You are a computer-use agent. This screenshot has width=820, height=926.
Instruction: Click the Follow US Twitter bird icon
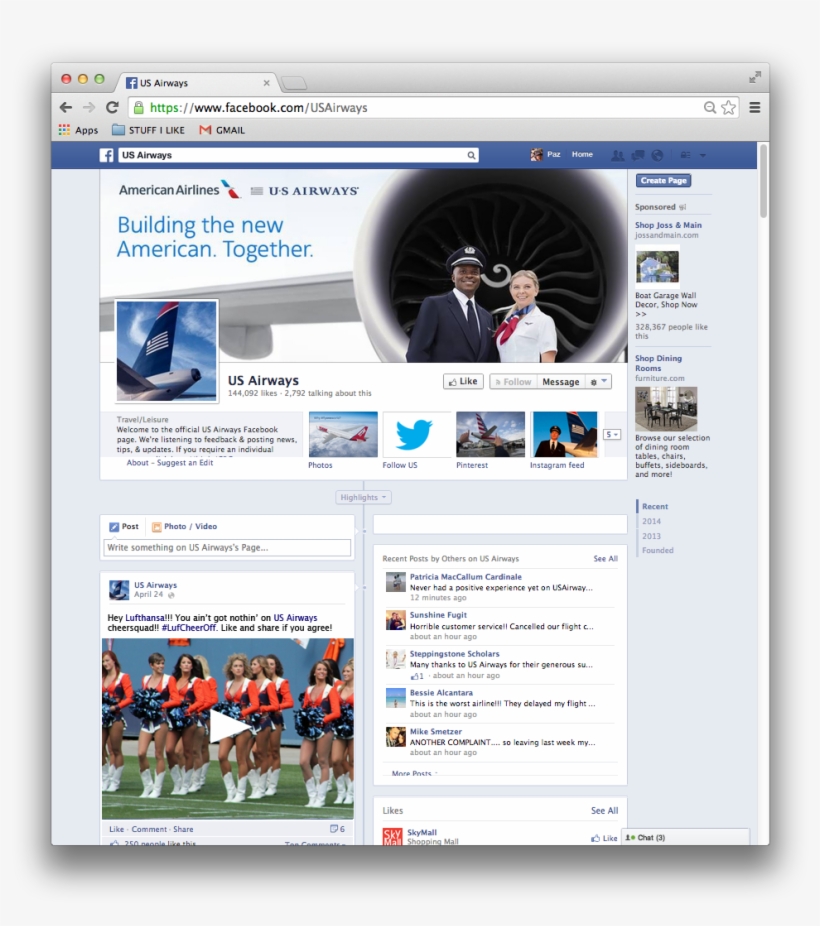pos(416,433)
